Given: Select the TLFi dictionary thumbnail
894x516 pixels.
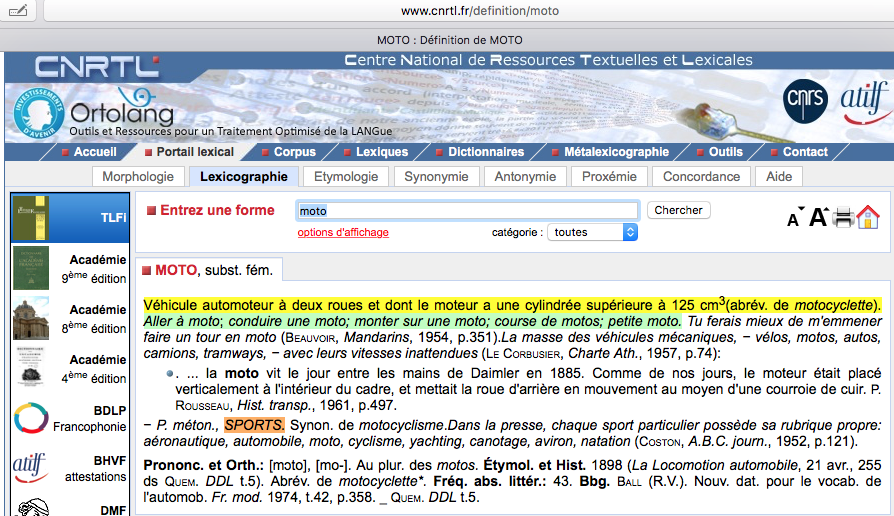Looking at the screenshot, I should pyautogui.click(x=31, y=218).
